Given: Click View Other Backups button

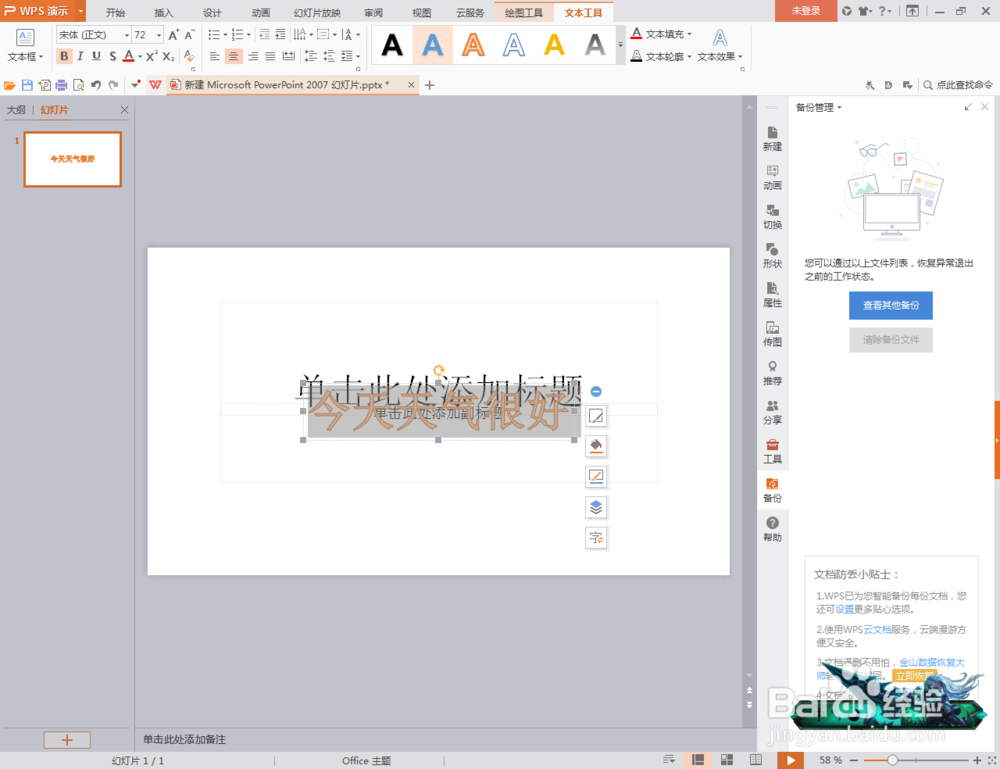Looking at the screenshot, I should click(x=890, y=305).
